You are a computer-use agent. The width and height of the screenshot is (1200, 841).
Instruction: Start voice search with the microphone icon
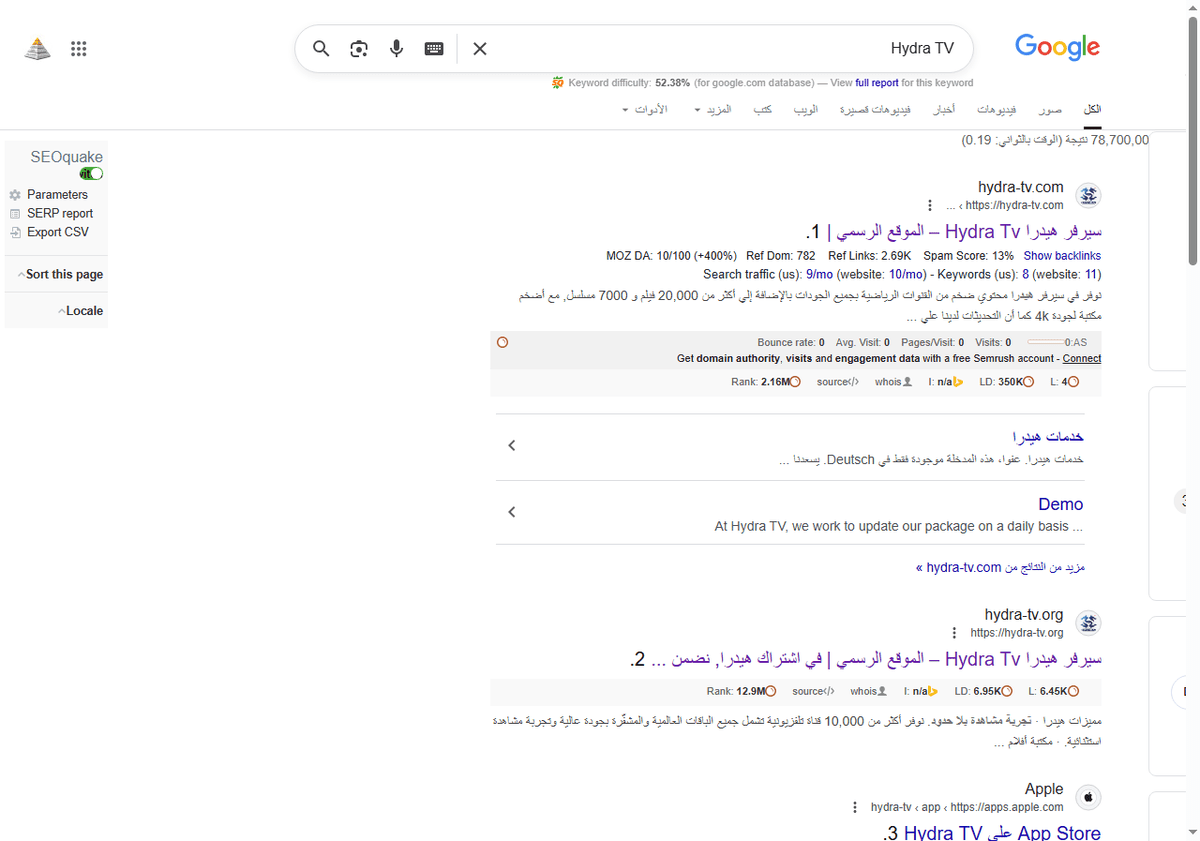click(396, 47)
